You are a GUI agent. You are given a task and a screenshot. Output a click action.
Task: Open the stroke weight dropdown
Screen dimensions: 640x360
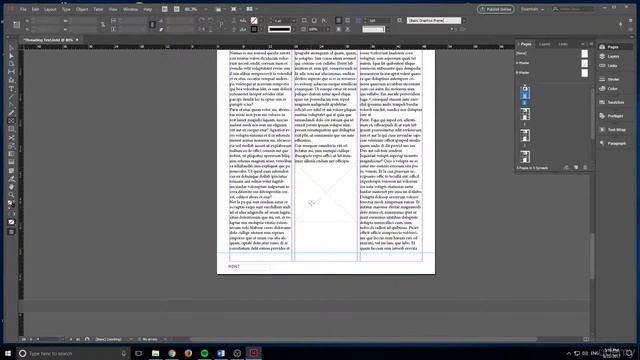[x=293, y=20]
